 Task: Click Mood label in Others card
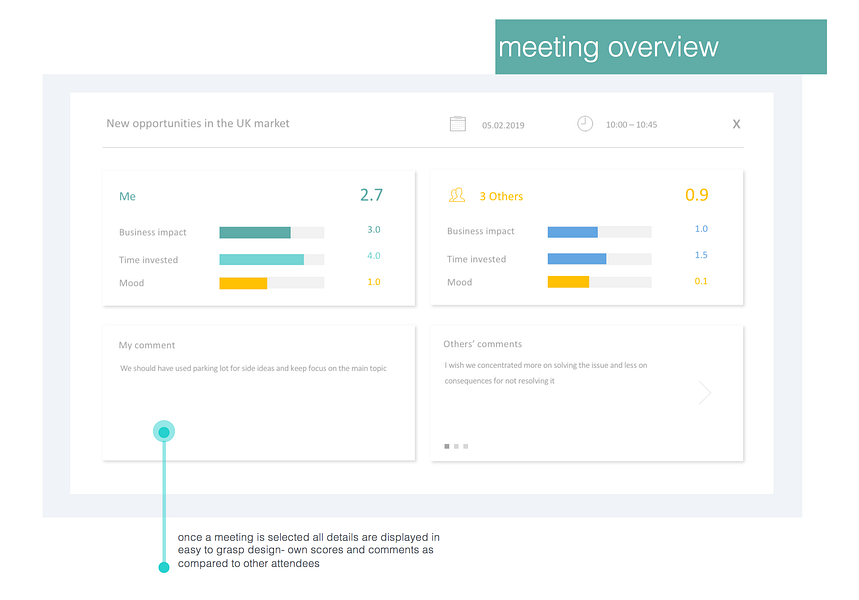[459, 282]
